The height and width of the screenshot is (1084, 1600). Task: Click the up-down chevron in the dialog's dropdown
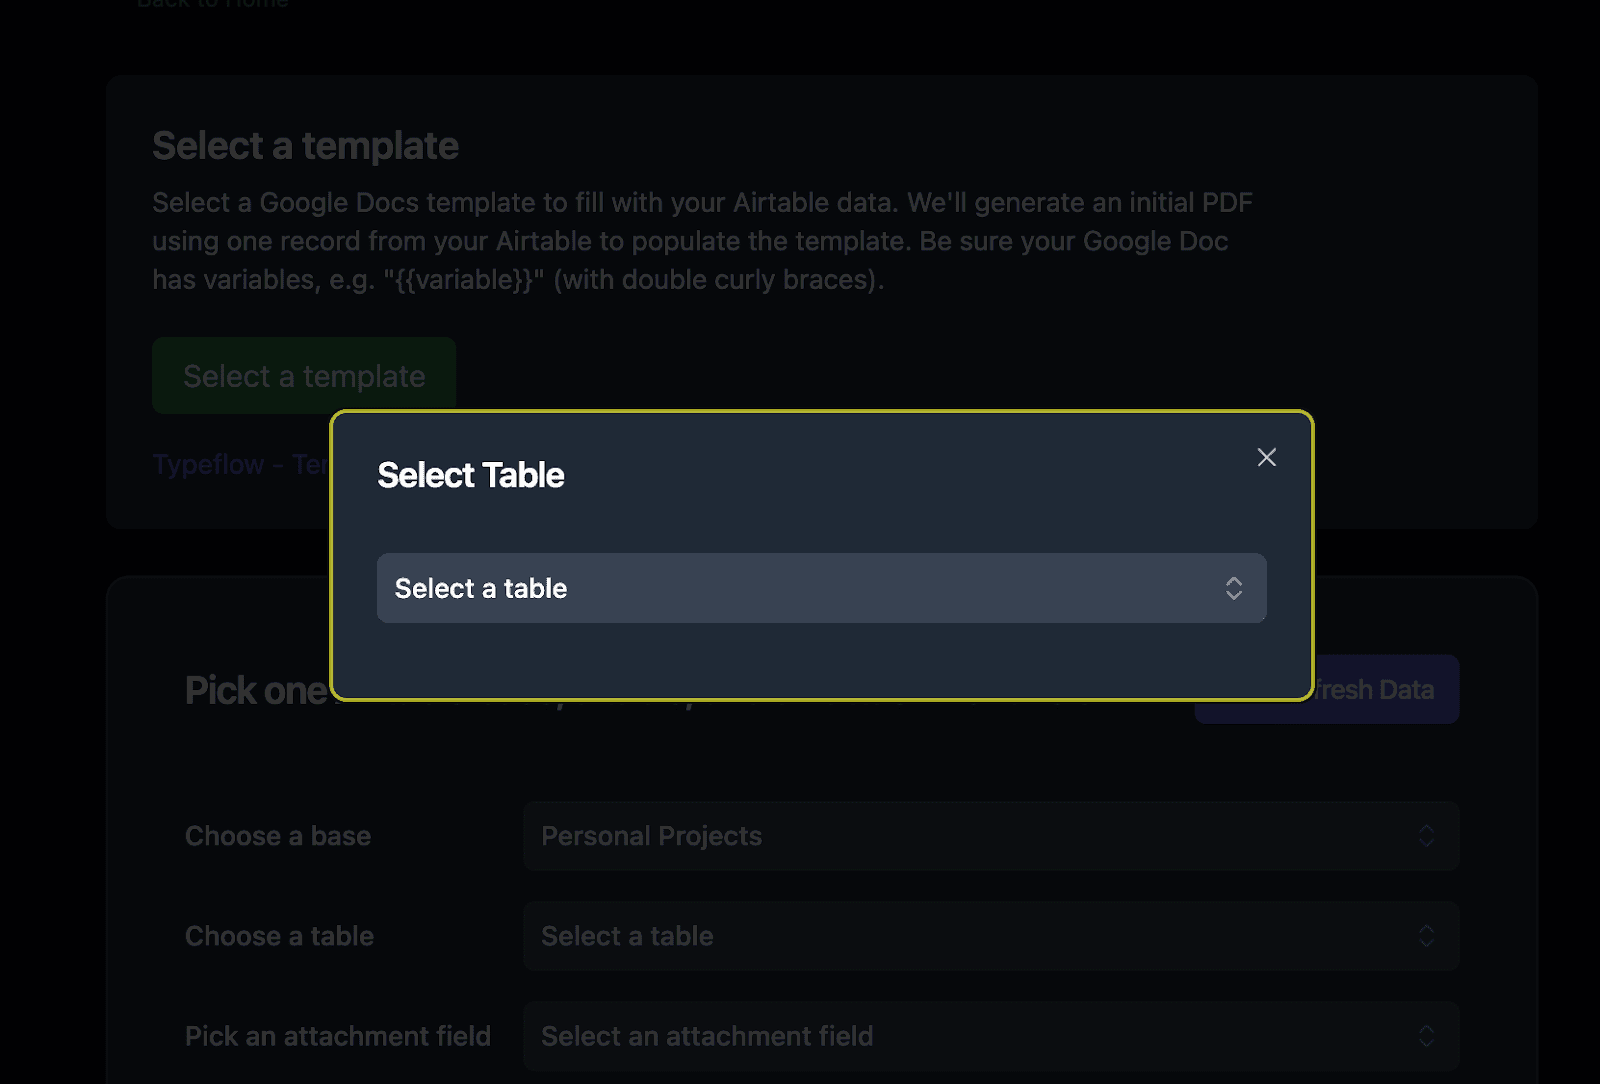(1234, 588)
